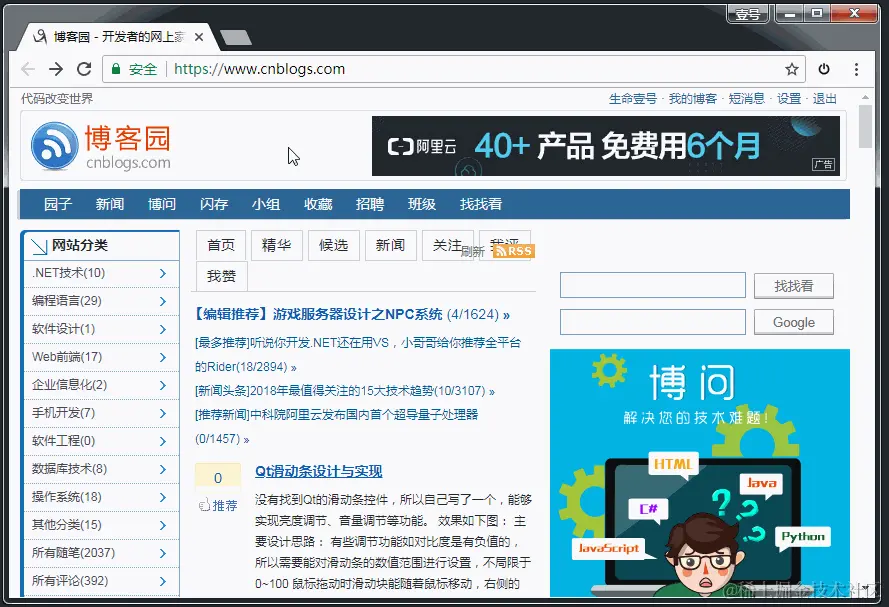Open 所有评论(392) category
Viewport: 889px width, 607px height.
(x=70, y=580)
